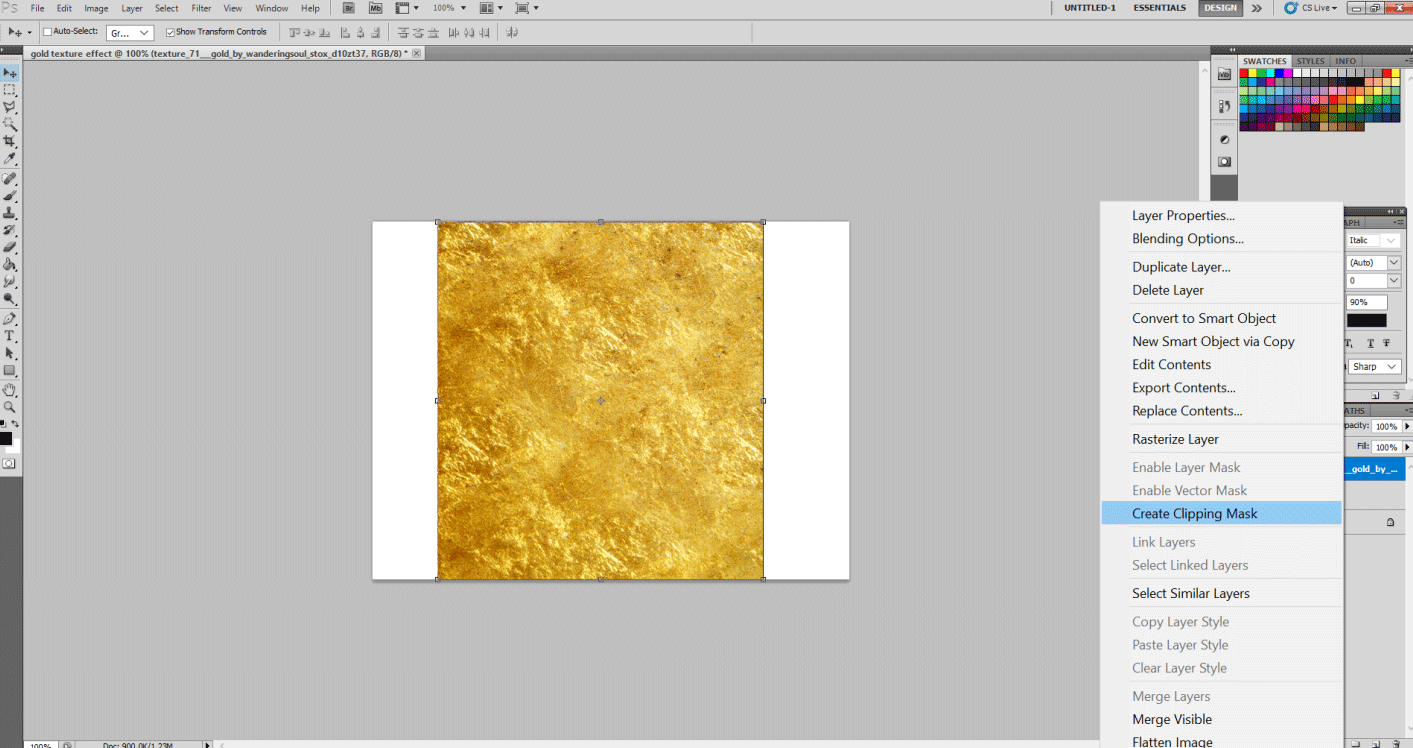Switch to the STYLES tab
Image resolution: width=1413 pixels, height=748 pixels.
pyautogui.click(x=1310, y=60)
